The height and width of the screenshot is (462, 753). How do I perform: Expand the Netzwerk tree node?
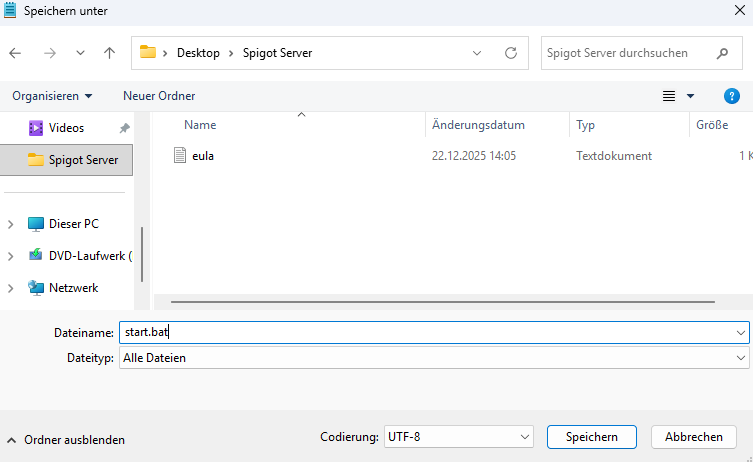coord(11,288)
